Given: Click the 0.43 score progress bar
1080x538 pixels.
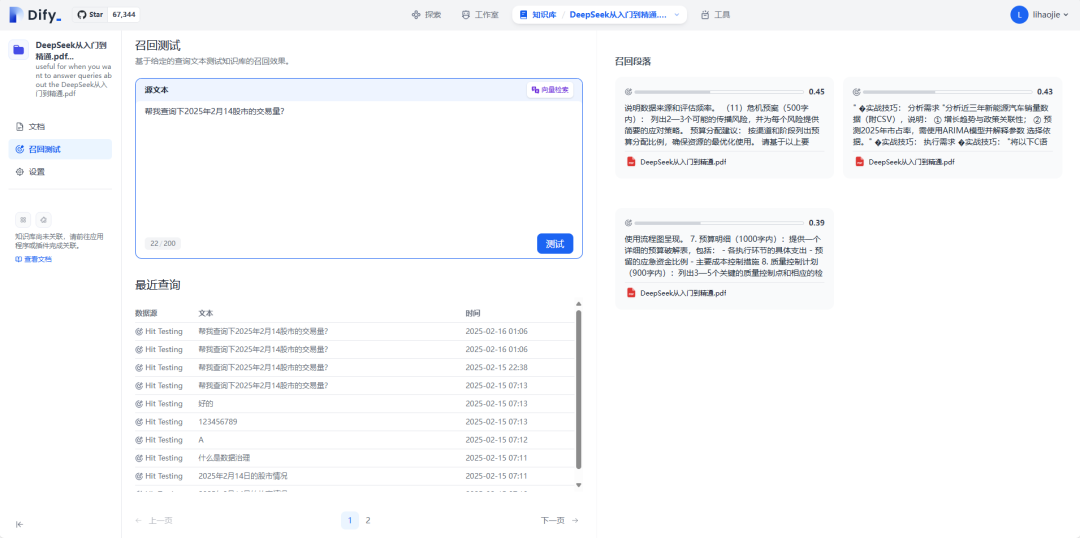Looking at the screenshot, I should click(x=948, y=92).
